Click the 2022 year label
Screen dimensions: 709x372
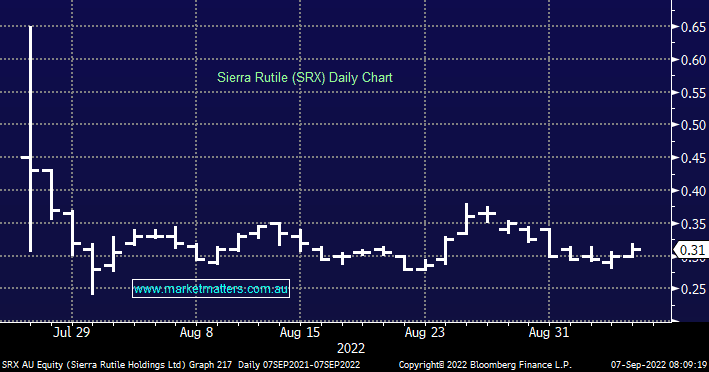pos(351,348)
